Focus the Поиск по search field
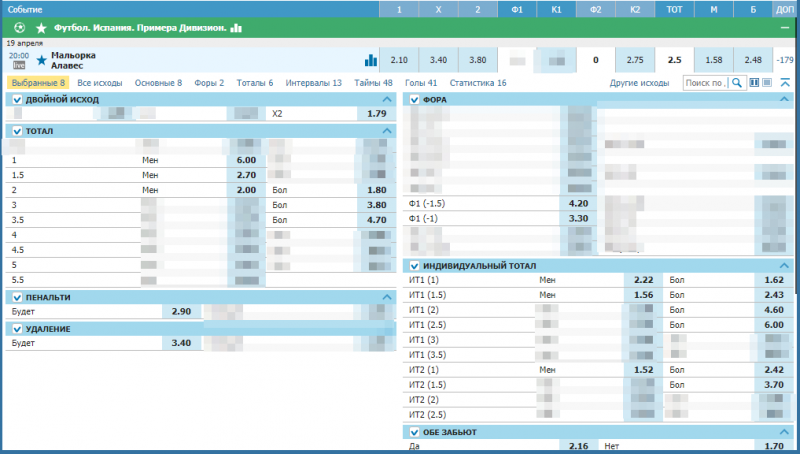The width and height of the screenshot is (800, 454). 706,83
